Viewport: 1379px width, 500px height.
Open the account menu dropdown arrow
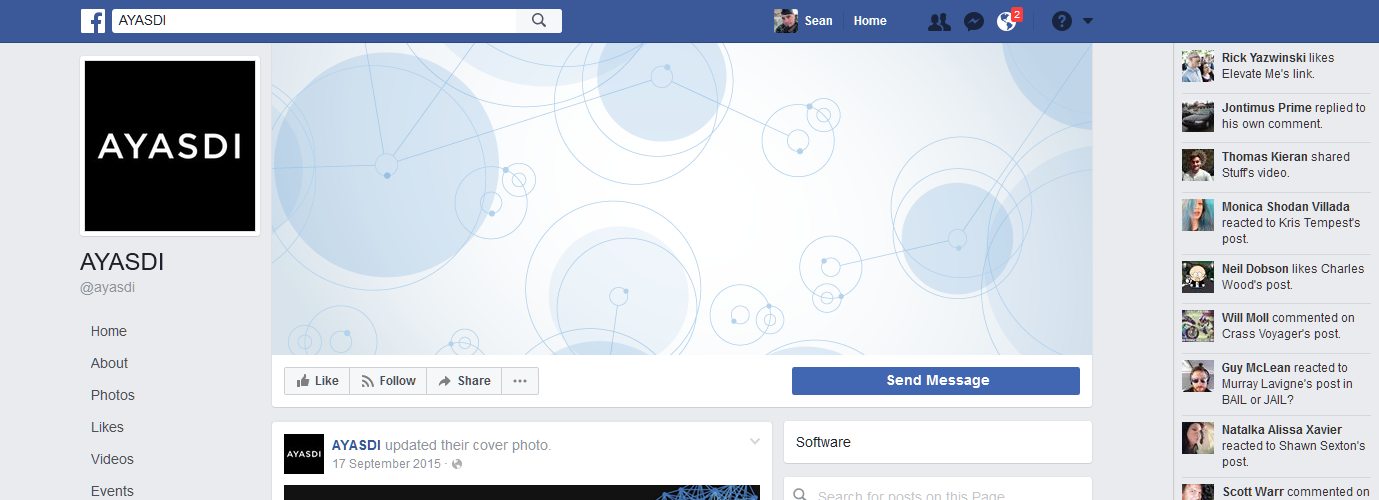point(1088,21)
